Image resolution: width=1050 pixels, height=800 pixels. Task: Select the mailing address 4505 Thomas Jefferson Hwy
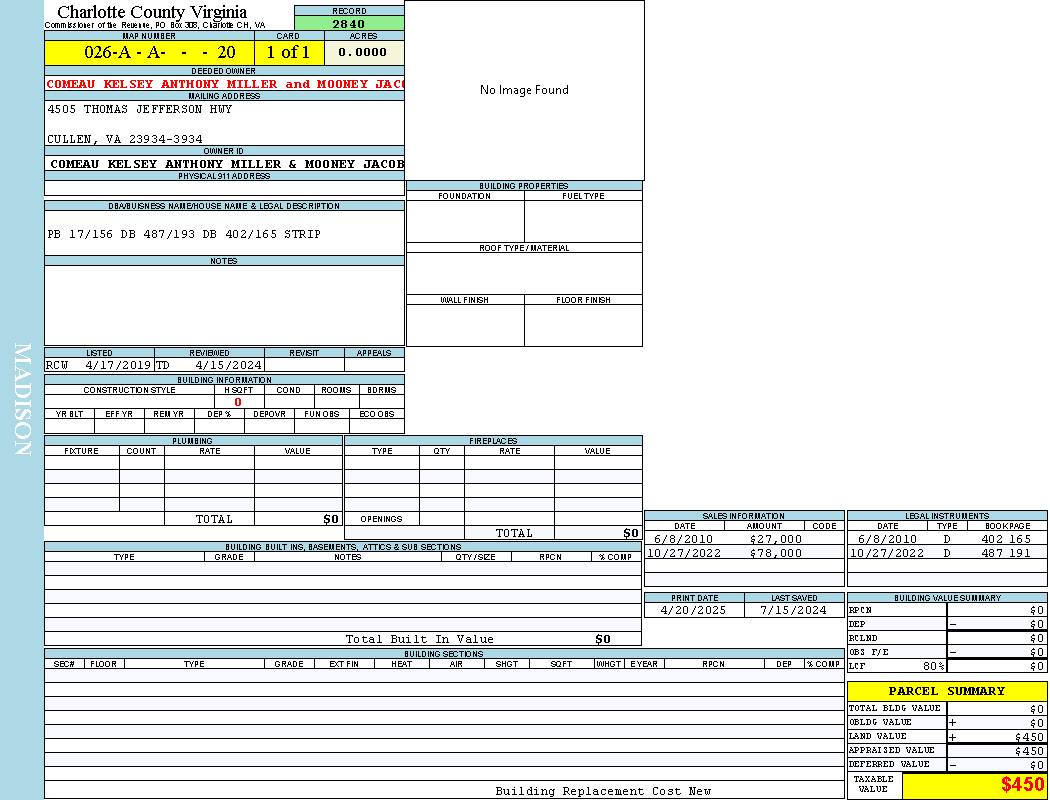click(139, 109)
